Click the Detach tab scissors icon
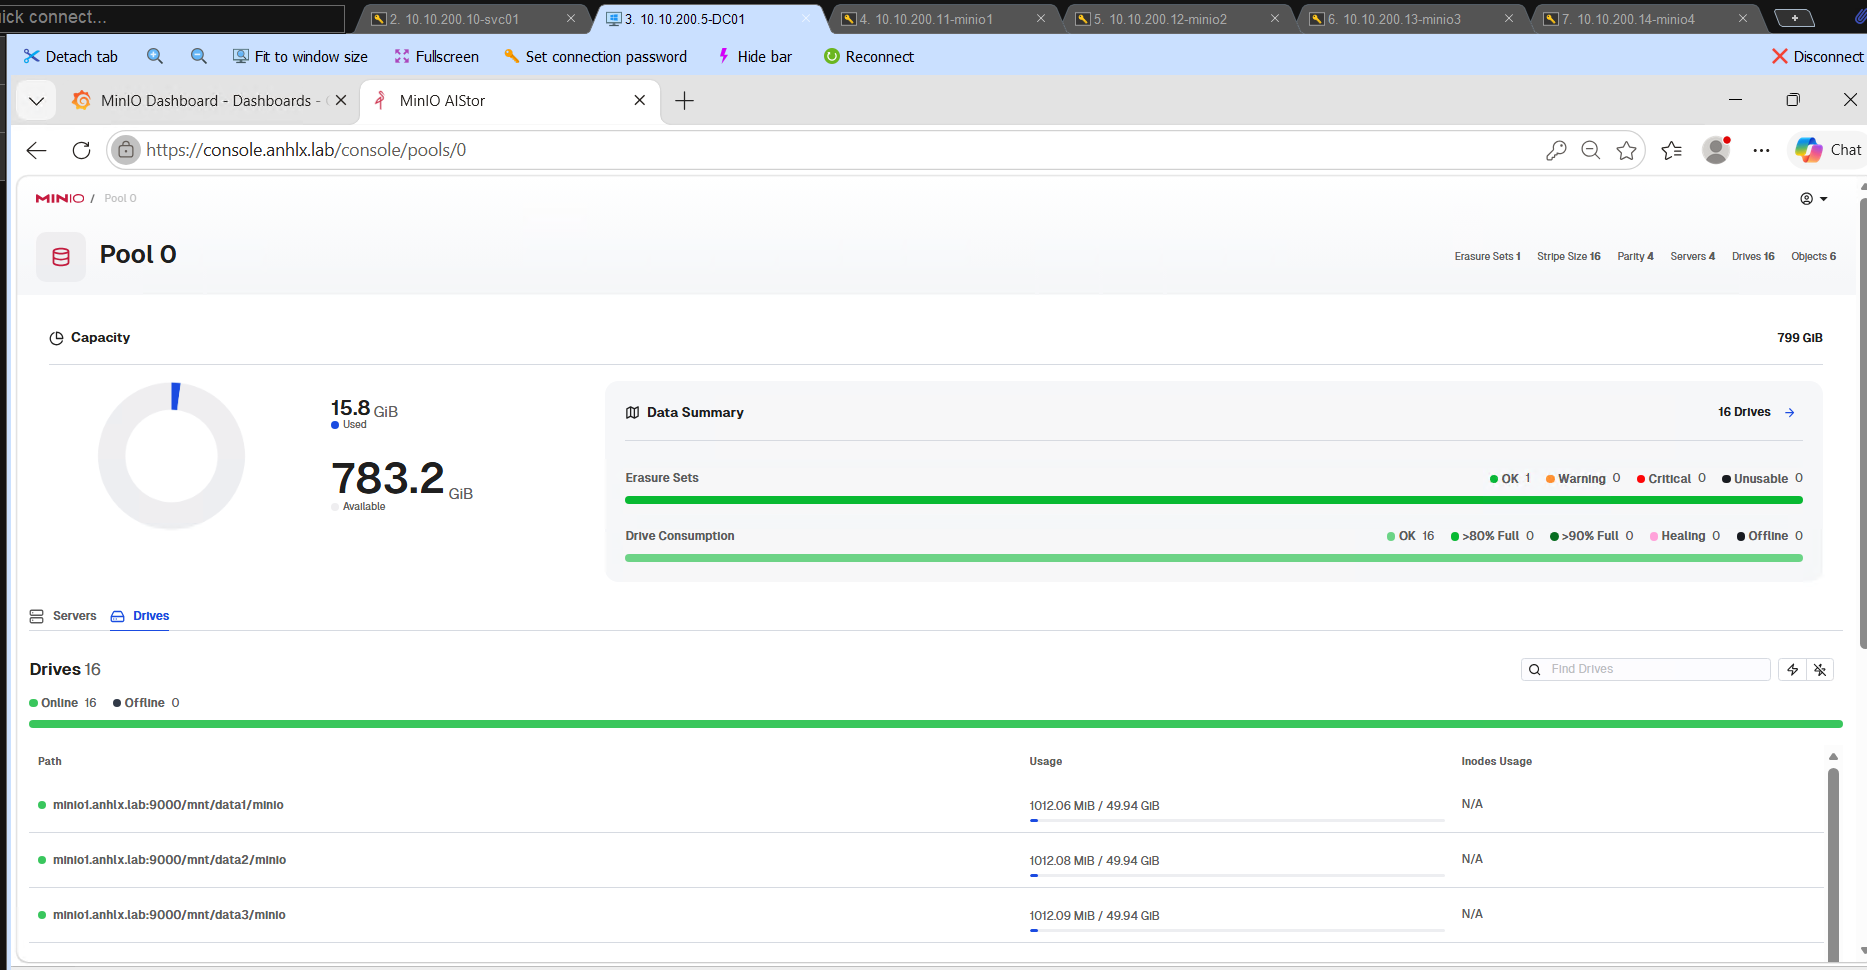Viewport: 1867px width, 970px height. click(32, 56)
